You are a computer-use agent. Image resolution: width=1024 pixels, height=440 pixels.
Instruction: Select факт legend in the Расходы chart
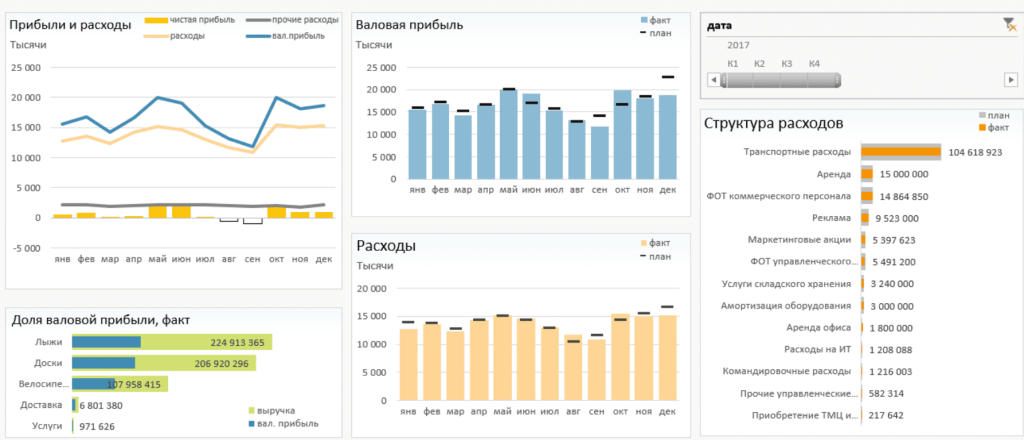click(655, 243)
